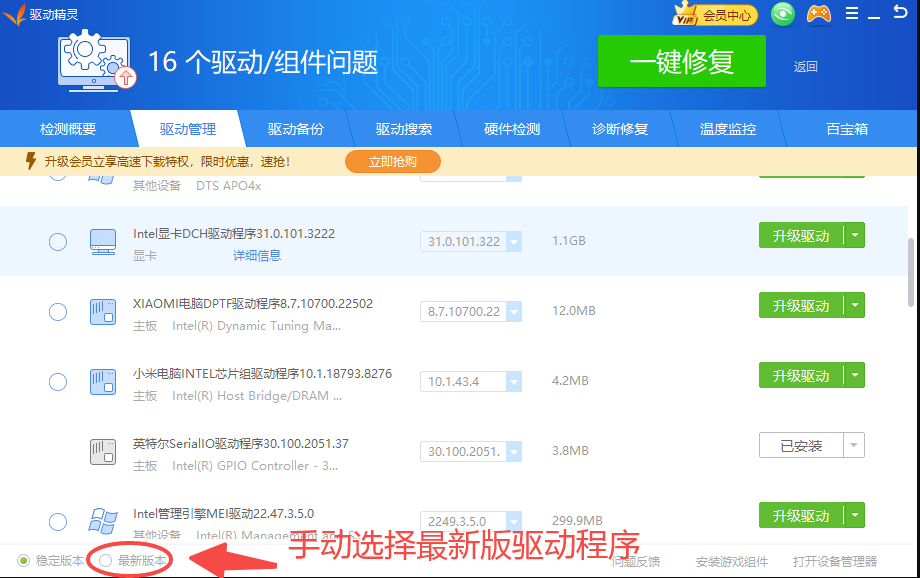
Task: Expand the arrow next to 已安装 button
Action: (854, 446)
